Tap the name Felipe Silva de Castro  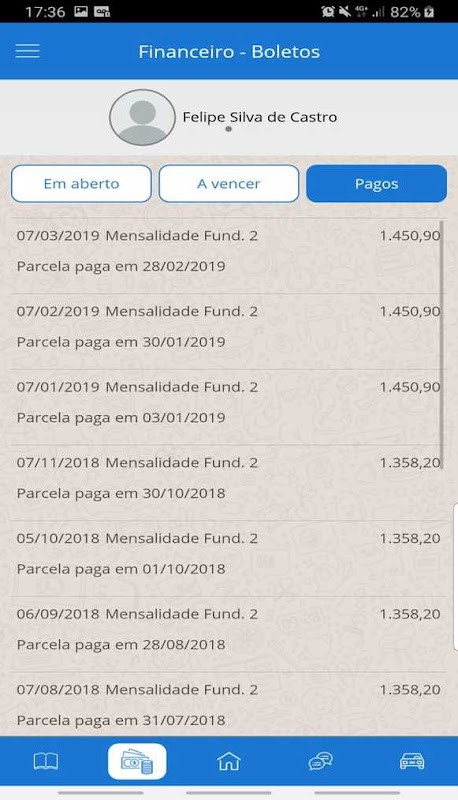[x=260, y=117]
